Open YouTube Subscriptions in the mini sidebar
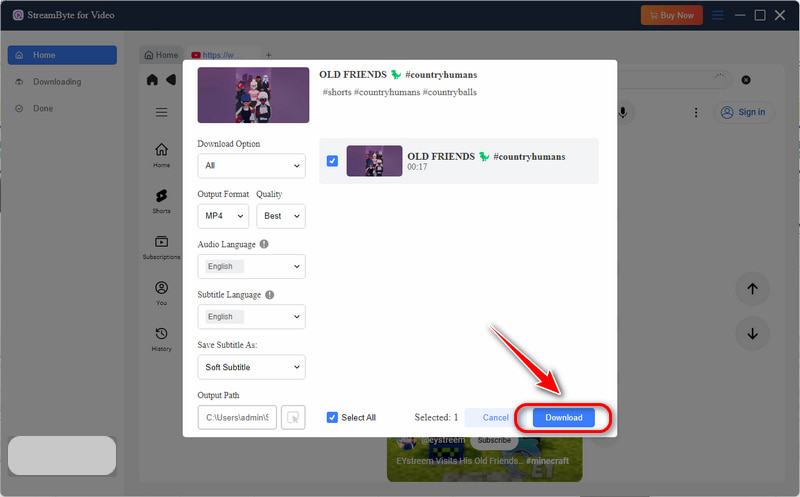The height and width of the screenshot is (497, 800). pos(161,247)
